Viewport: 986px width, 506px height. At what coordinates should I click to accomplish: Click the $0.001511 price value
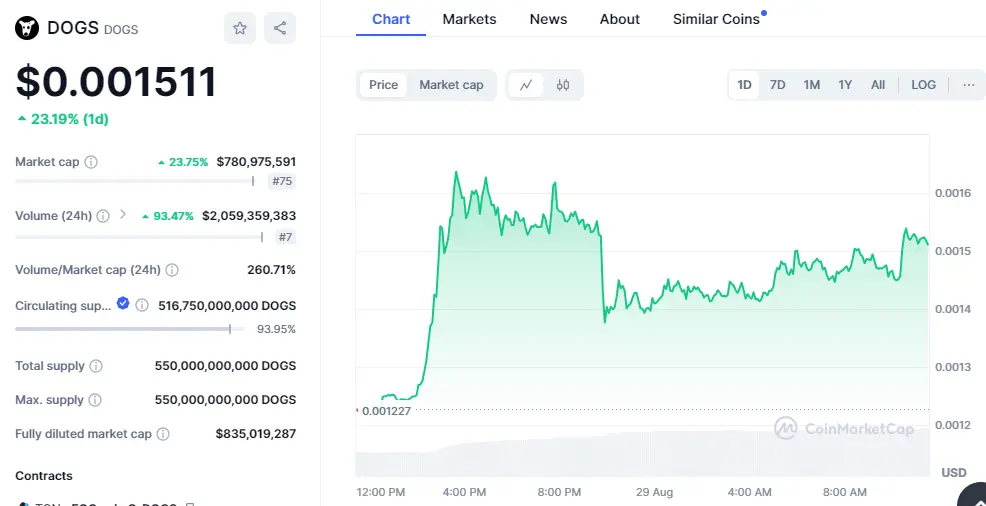point(116,82)
